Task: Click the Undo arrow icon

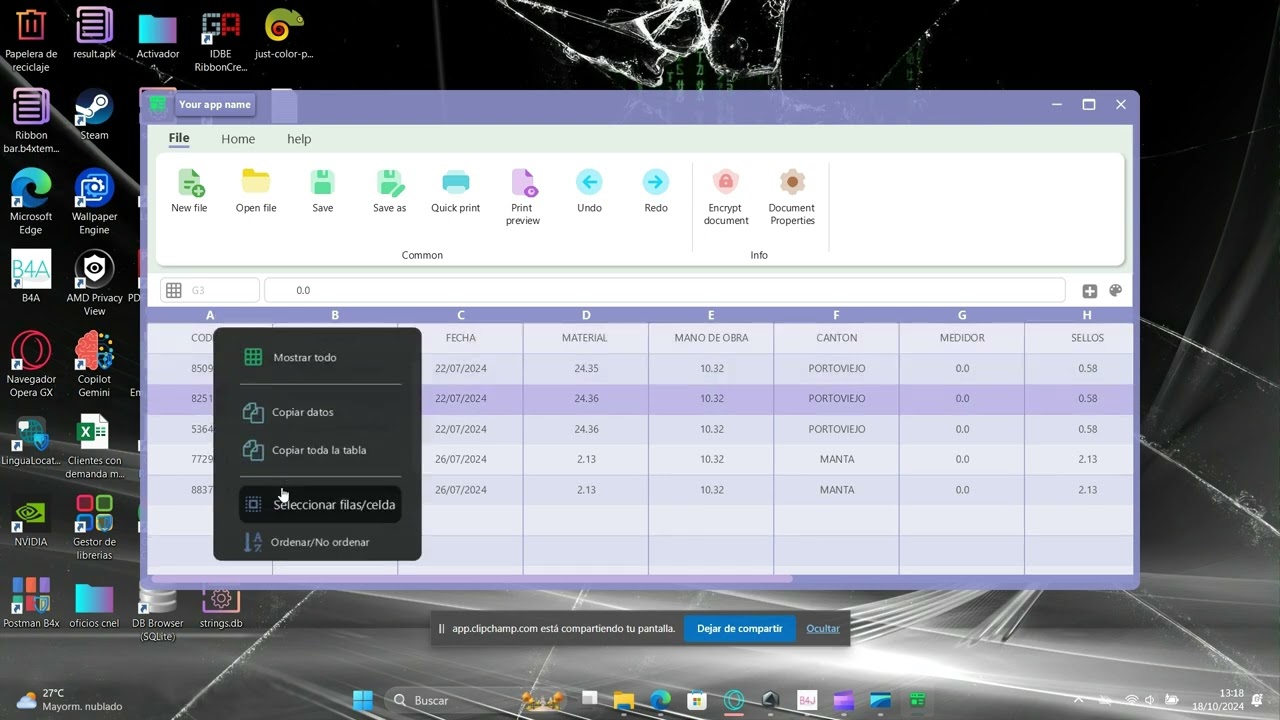Action: tap(589, 182)
